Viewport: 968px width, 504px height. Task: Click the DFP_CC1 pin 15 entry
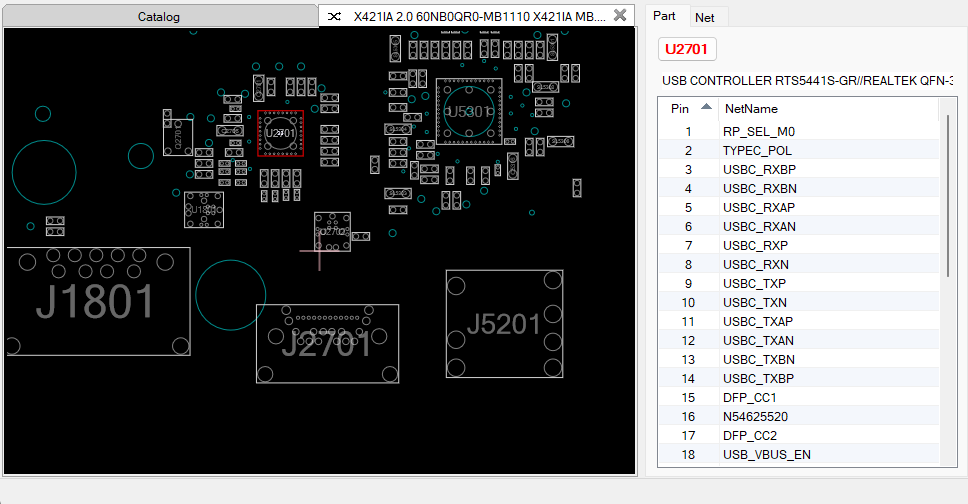[x=798, y=398]
